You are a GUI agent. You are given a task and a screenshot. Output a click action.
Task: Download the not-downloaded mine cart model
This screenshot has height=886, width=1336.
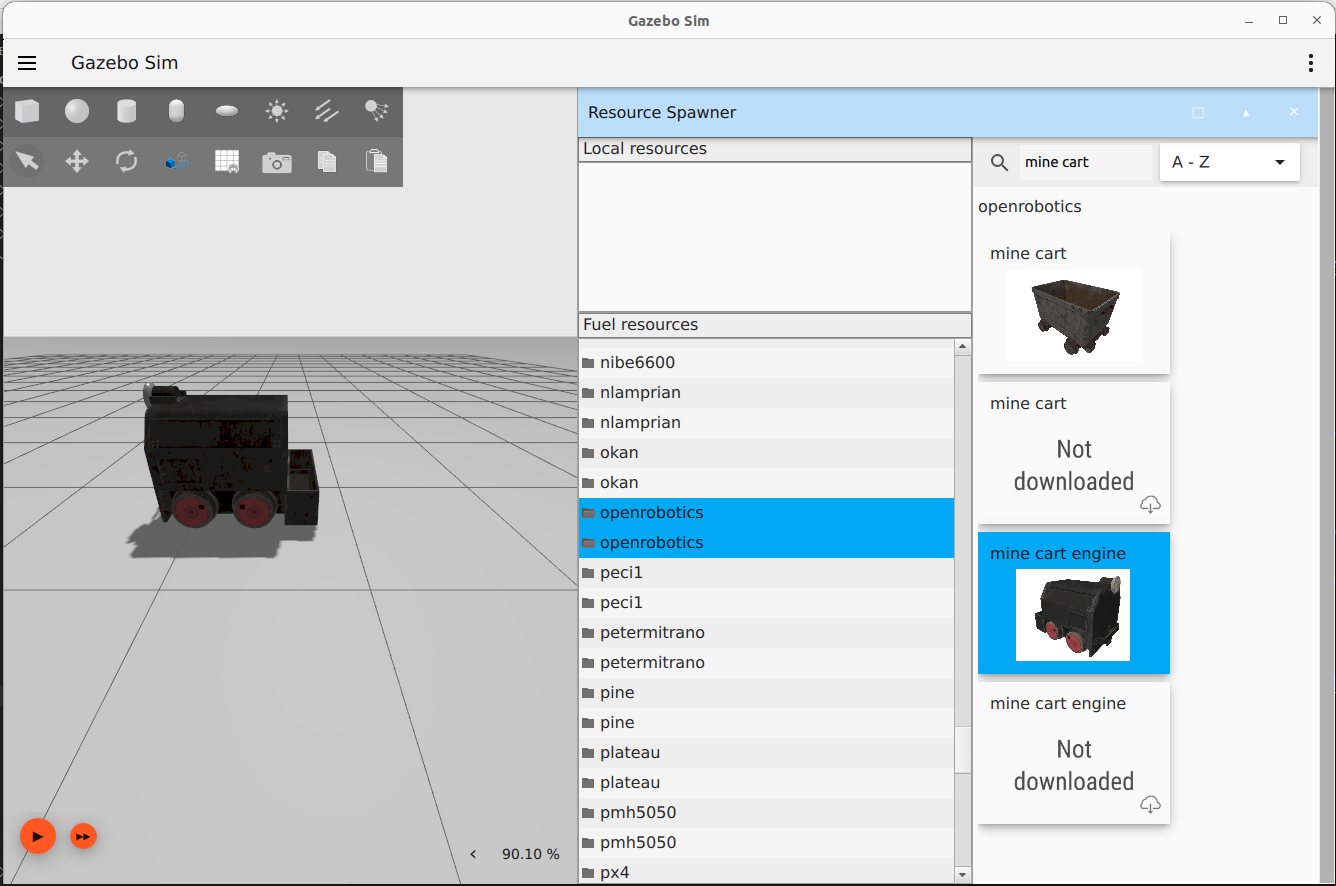(x=1150, y=504)
